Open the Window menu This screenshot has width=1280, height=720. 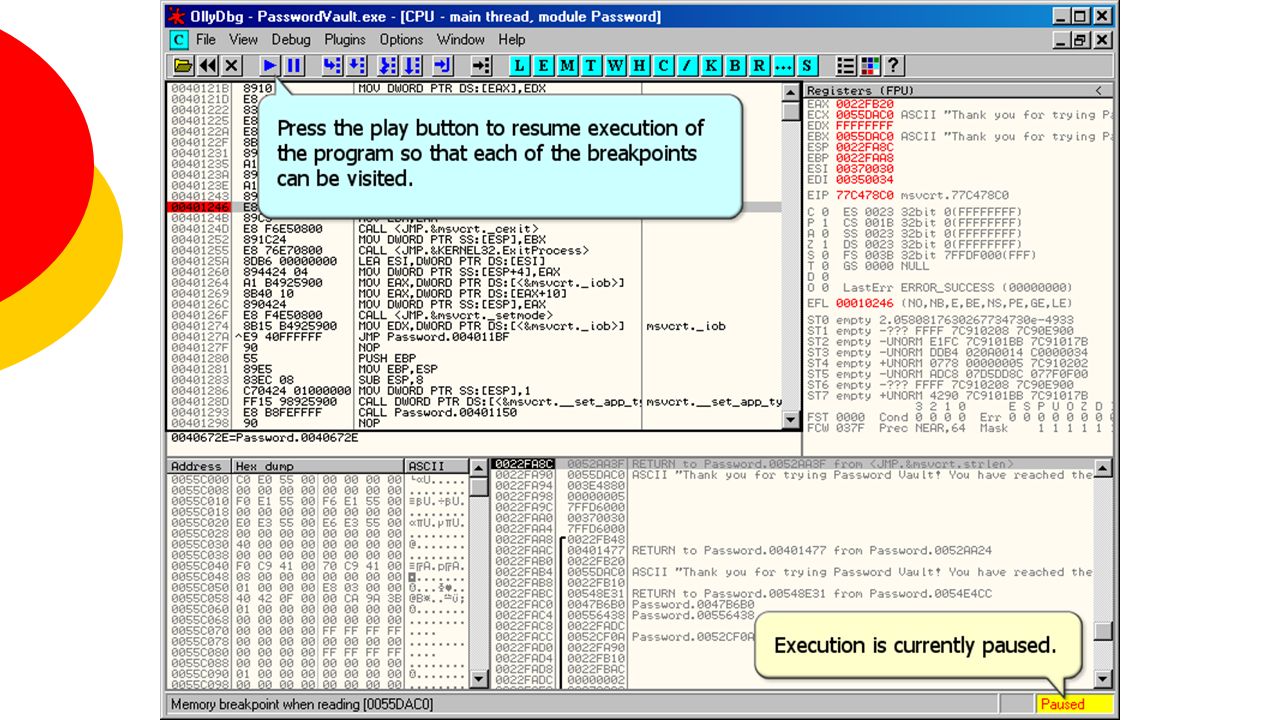point(461,40)
